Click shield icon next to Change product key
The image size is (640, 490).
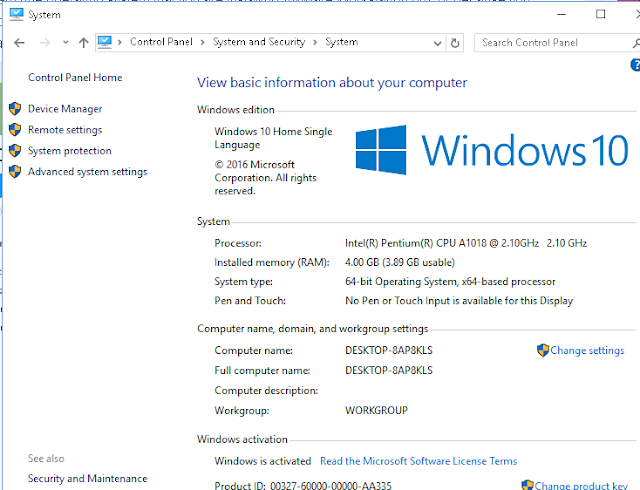pos(528,485)
